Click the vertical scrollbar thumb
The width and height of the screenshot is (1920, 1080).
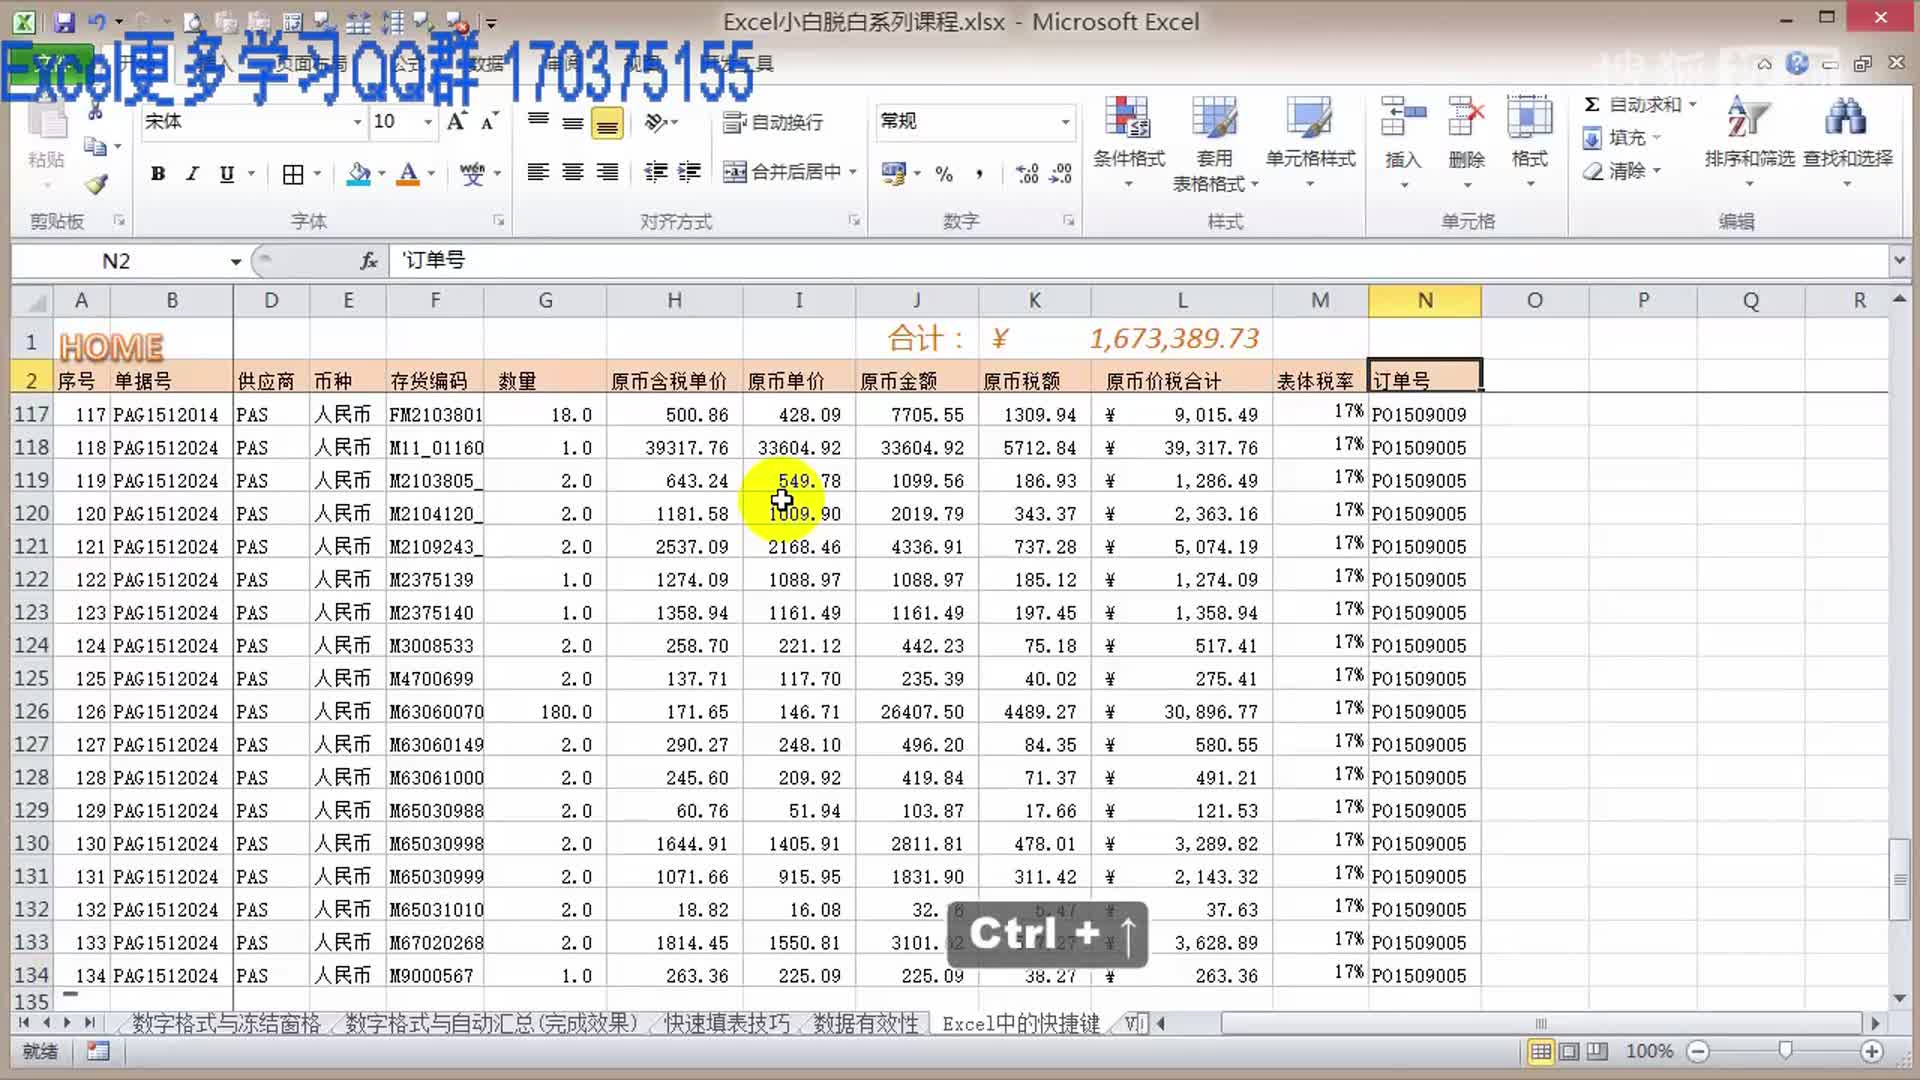[1899, 879]
